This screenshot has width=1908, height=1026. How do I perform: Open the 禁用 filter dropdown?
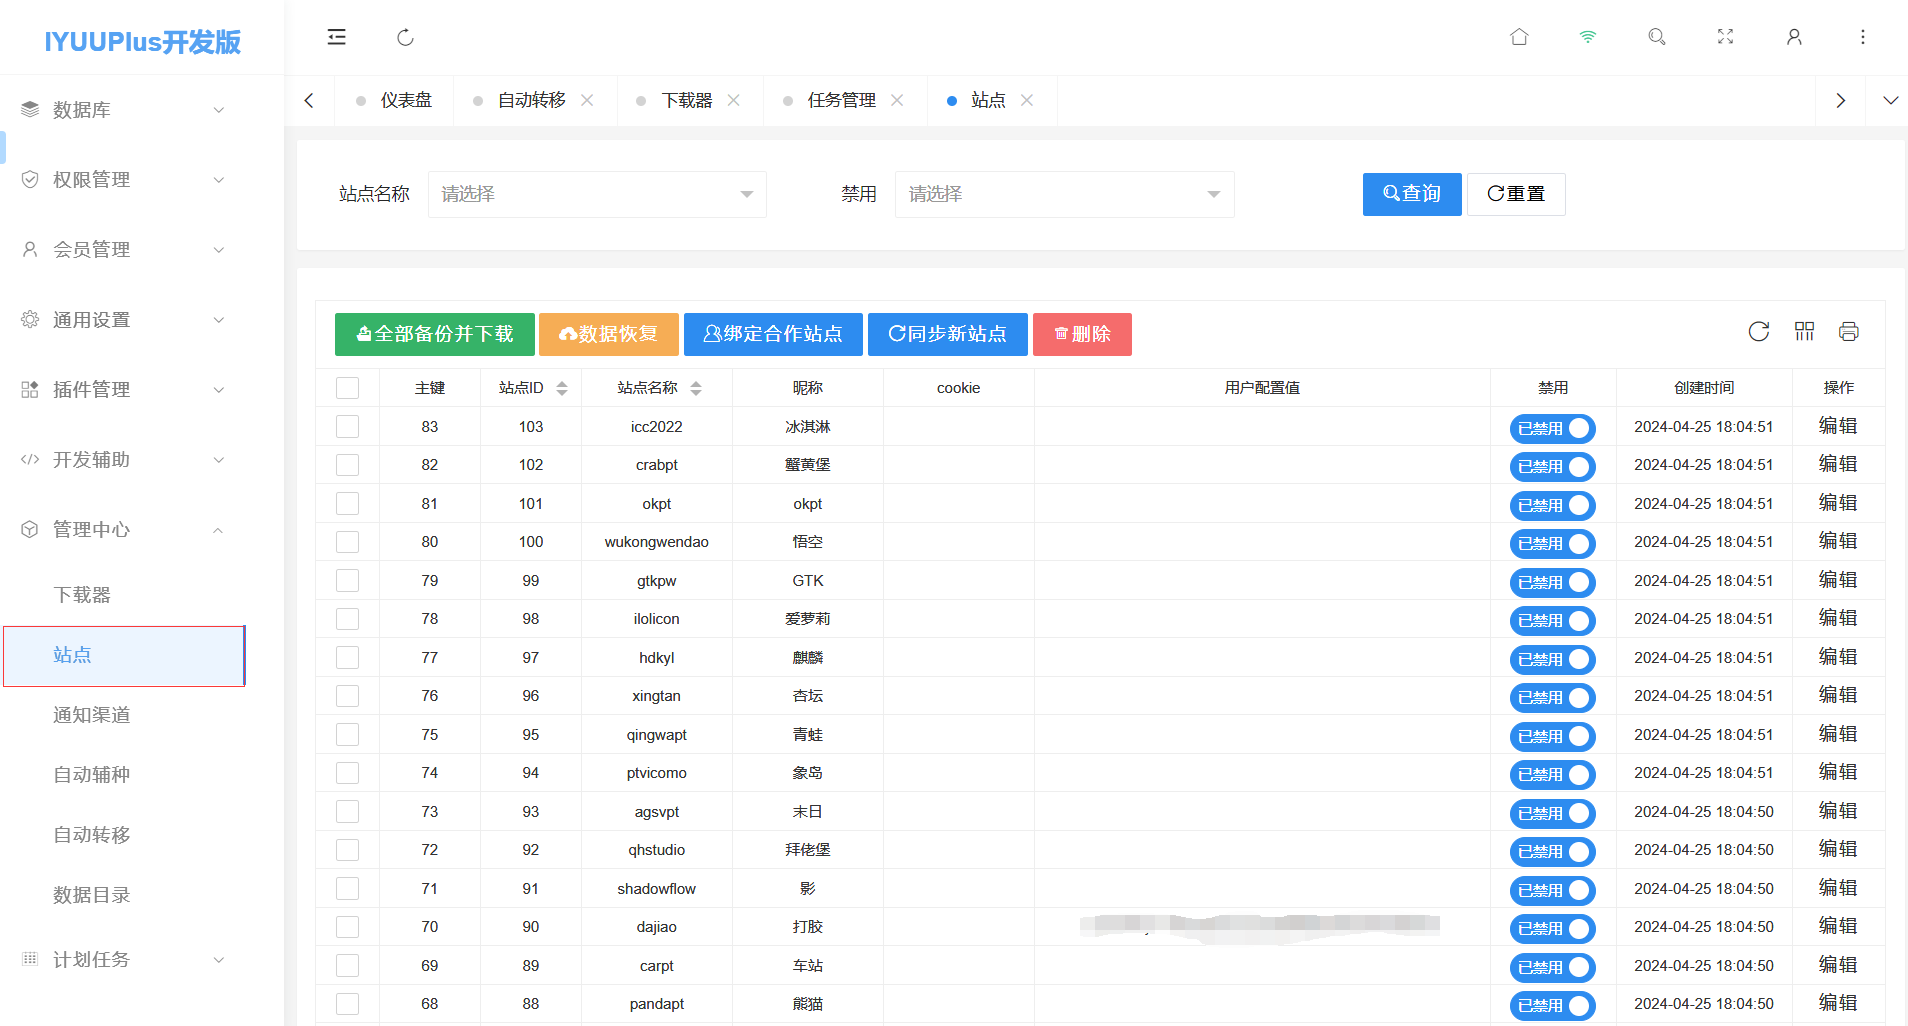pyautogui.click(x=1064, y=194)
